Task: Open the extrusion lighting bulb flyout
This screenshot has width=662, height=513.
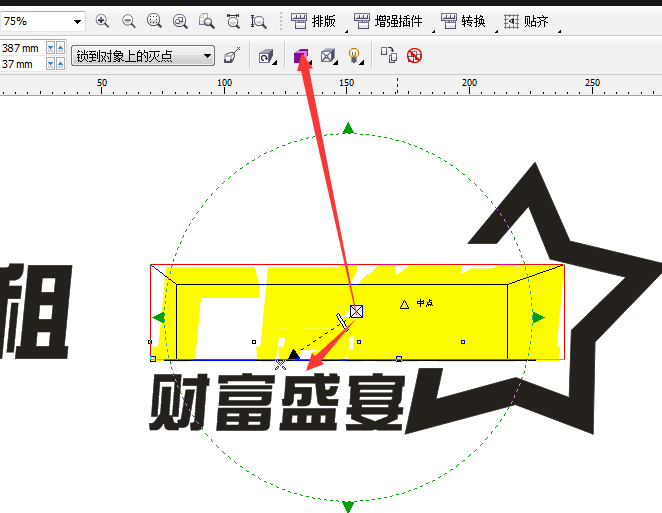Action: pyautogui.click(x=355, y=56)
